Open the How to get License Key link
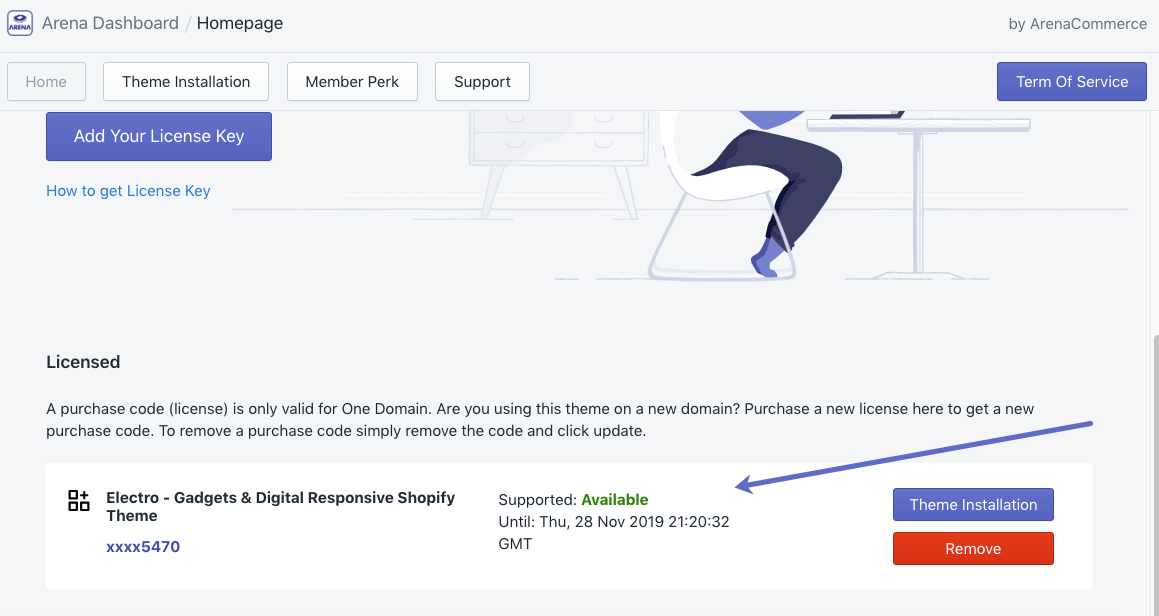Image resolution: width=1159 pixels, height=616 pixels. pos(128,190)
